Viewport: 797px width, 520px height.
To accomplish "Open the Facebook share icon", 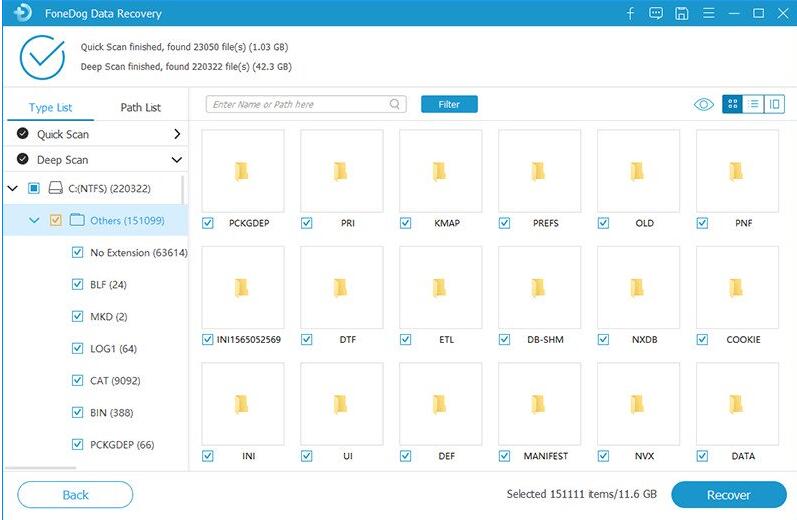I will (630, 13).
